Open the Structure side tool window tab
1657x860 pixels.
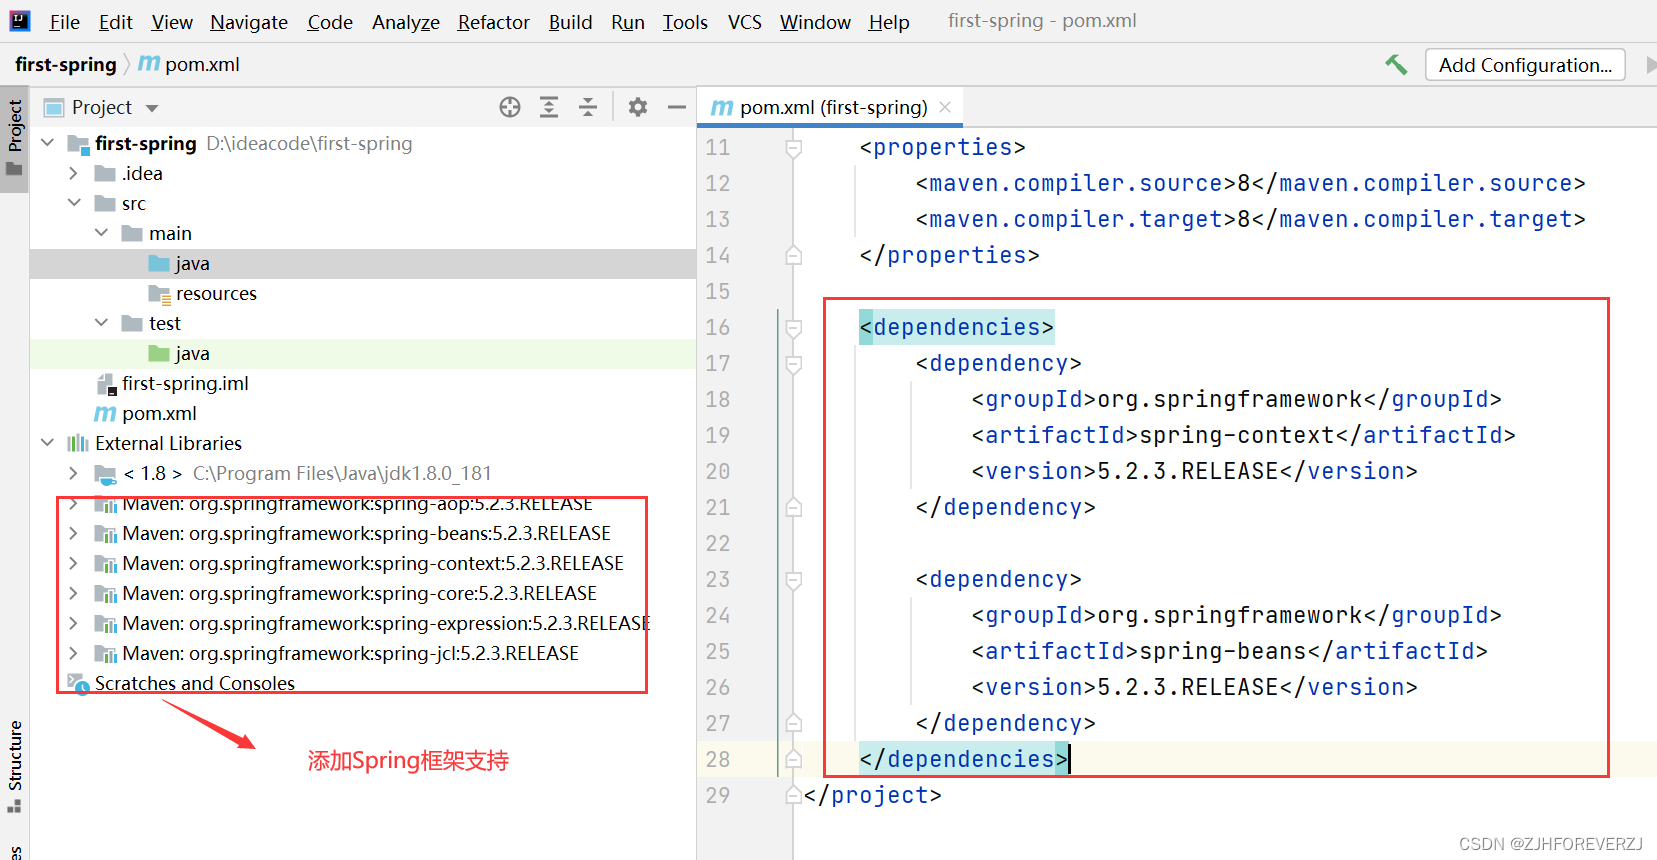pos(14,765)
